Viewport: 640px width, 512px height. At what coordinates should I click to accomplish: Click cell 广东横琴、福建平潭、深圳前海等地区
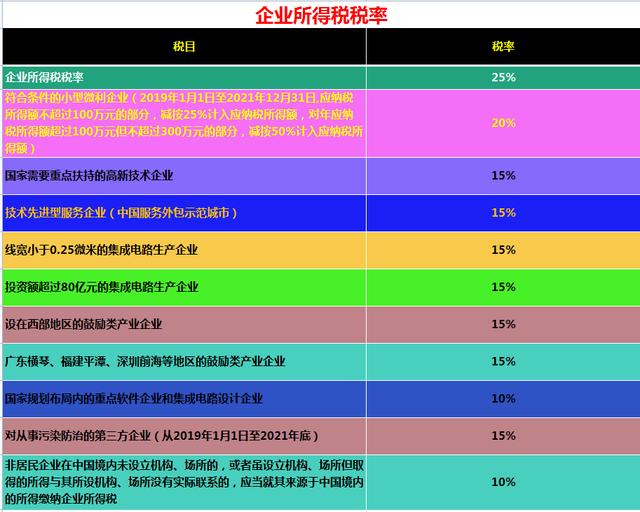[184, 361]
